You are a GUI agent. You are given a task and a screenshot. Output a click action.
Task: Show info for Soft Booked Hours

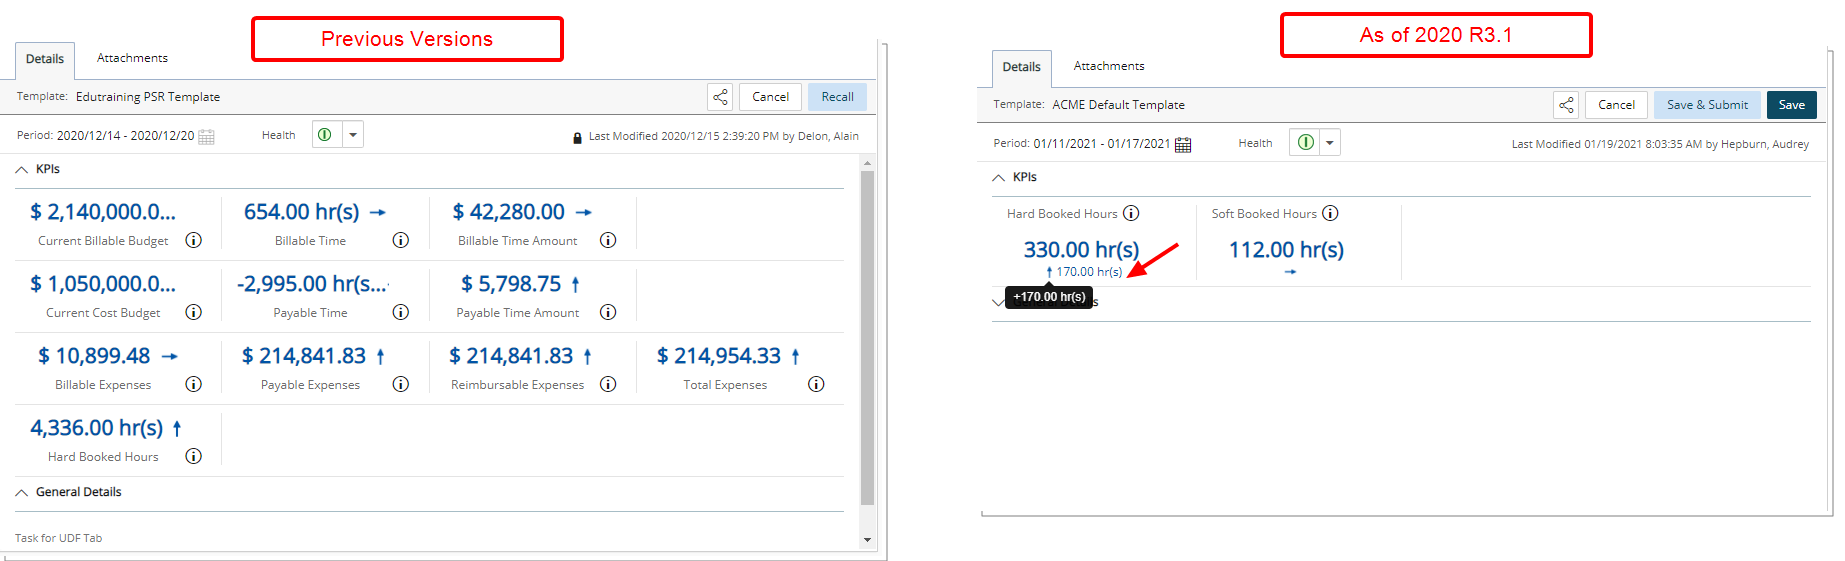(x=1330, y=213)
